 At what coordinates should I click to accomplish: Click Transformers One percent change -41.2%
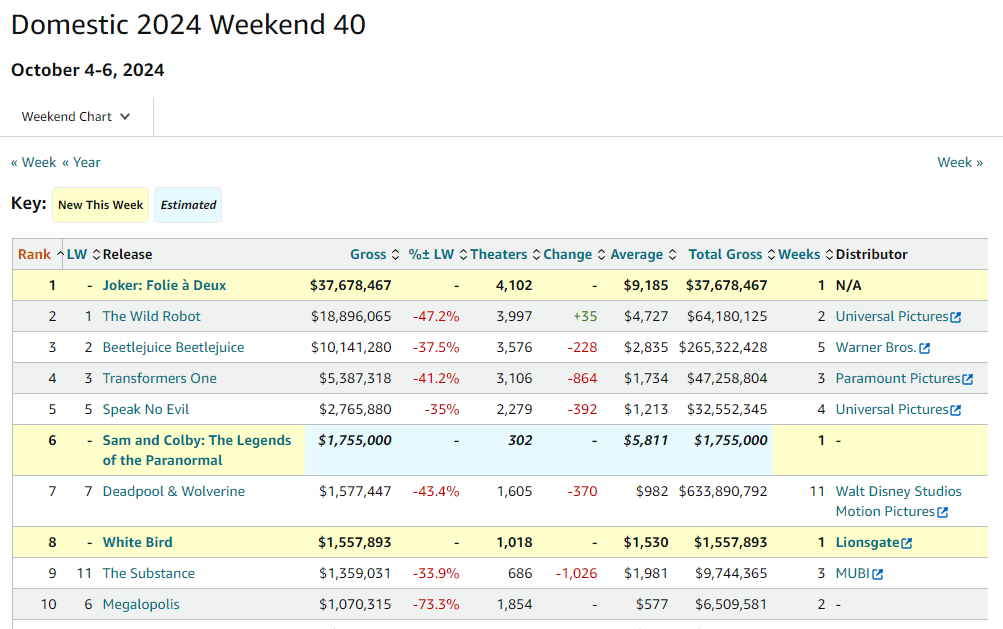coord(436,378)
